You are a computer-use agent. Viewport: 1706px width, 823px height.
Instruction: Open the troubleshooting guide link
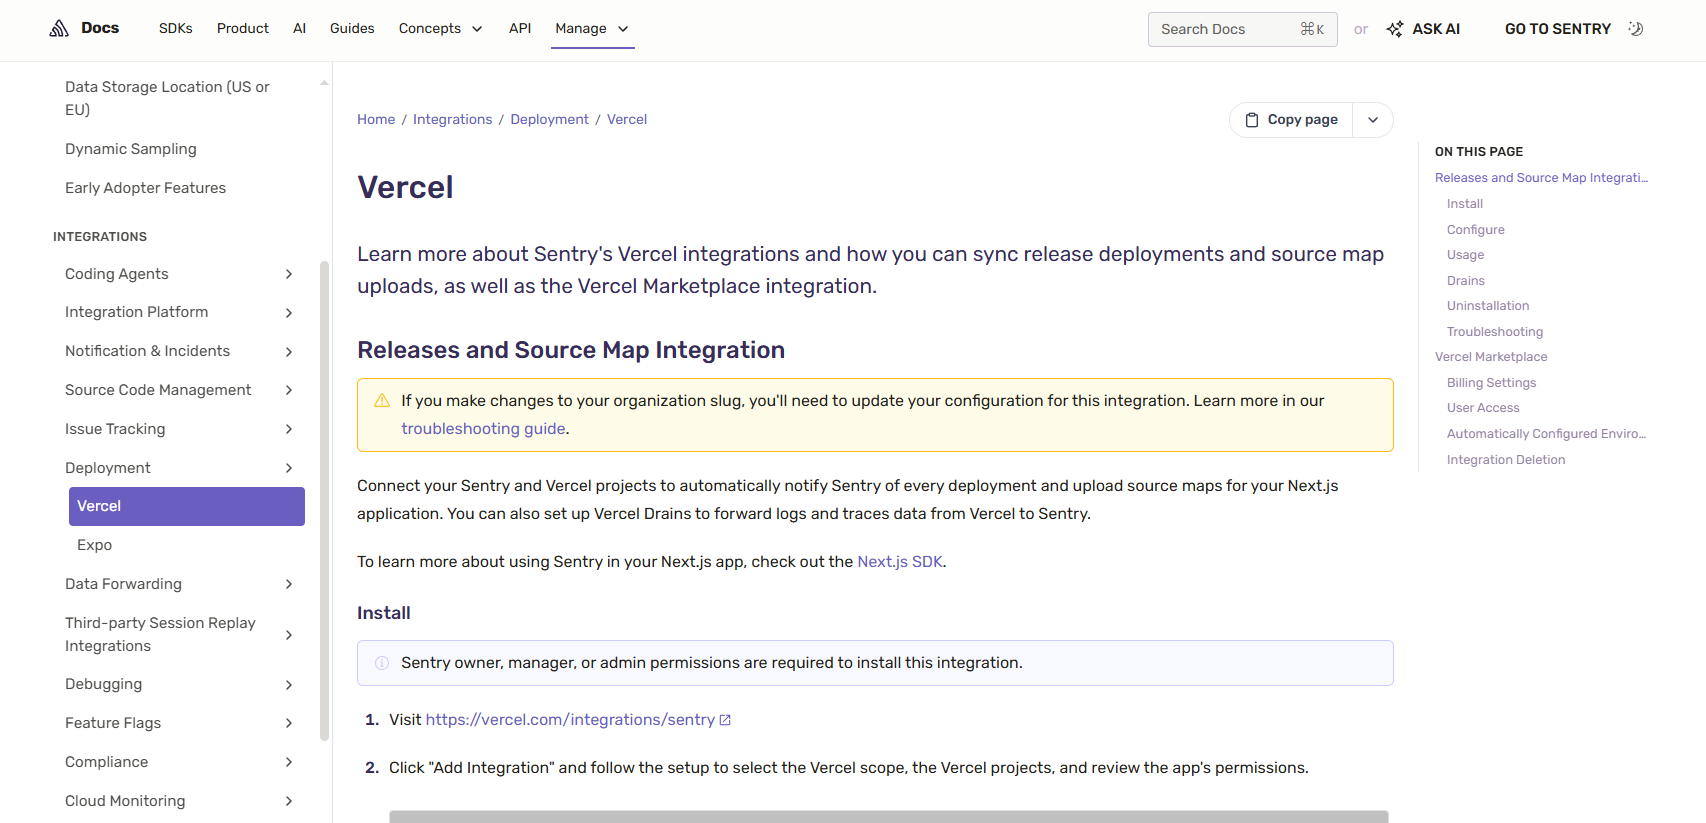(x=483, y=429)
